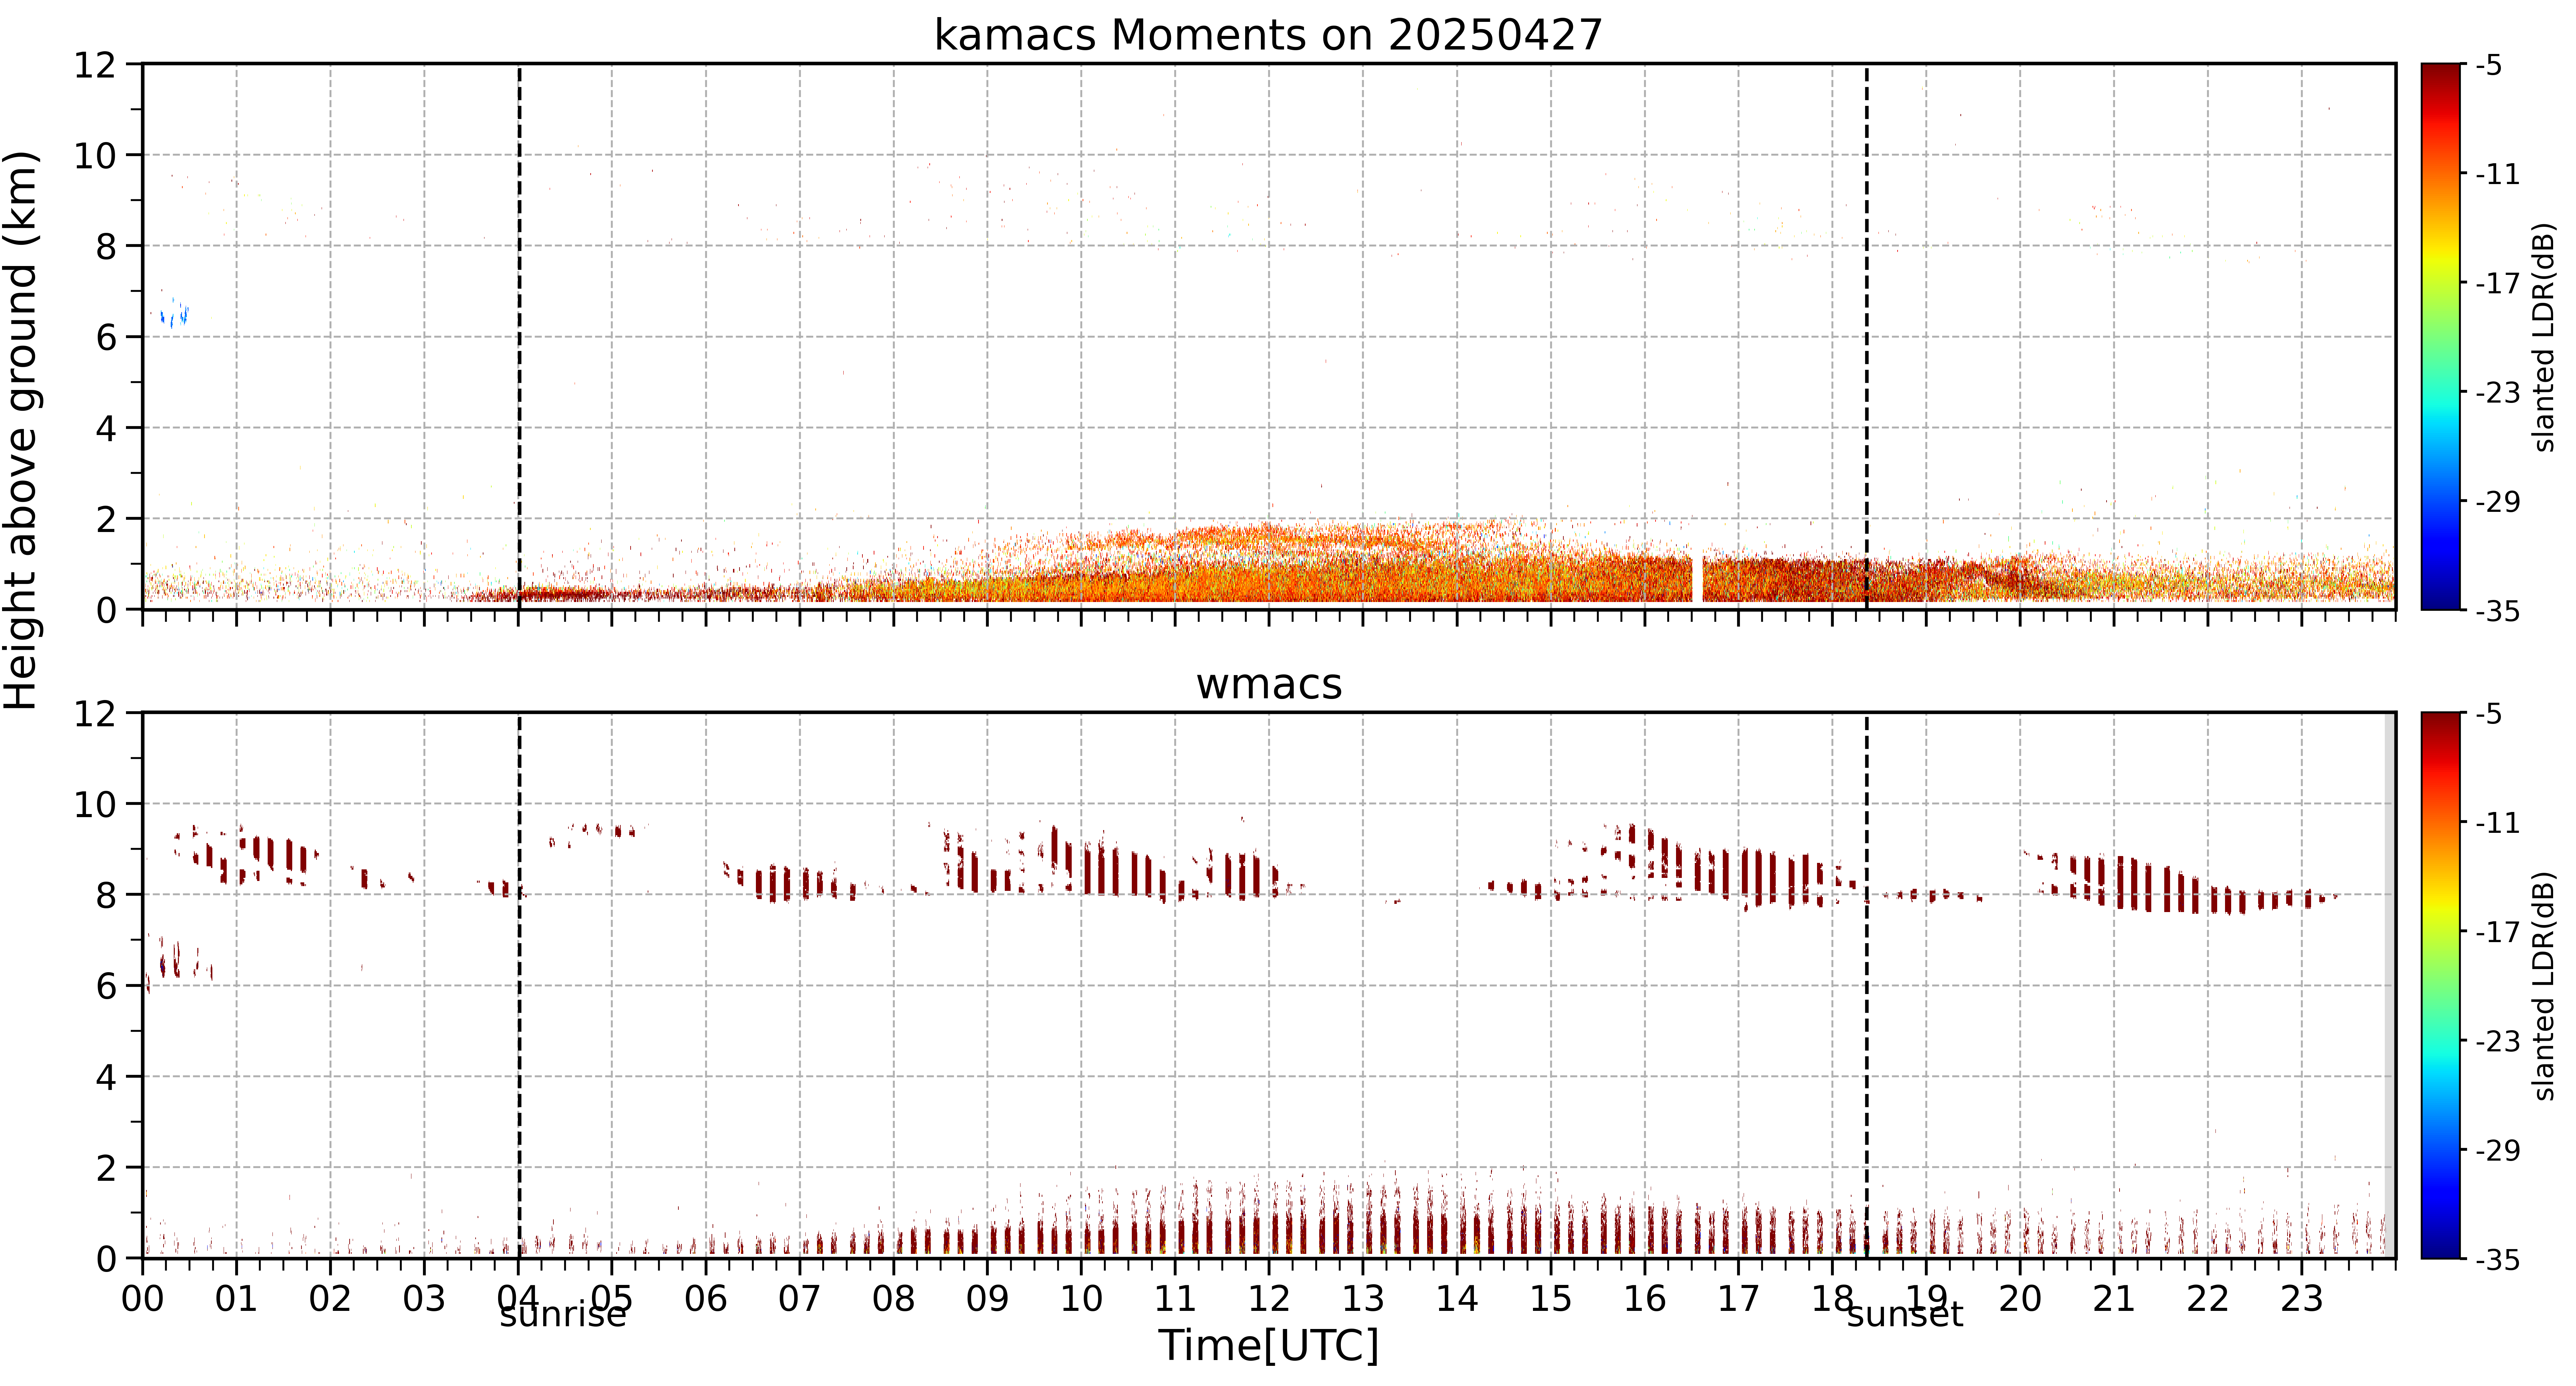Click the kamacs panel LDR colorbar

(x=2441, y=337)
